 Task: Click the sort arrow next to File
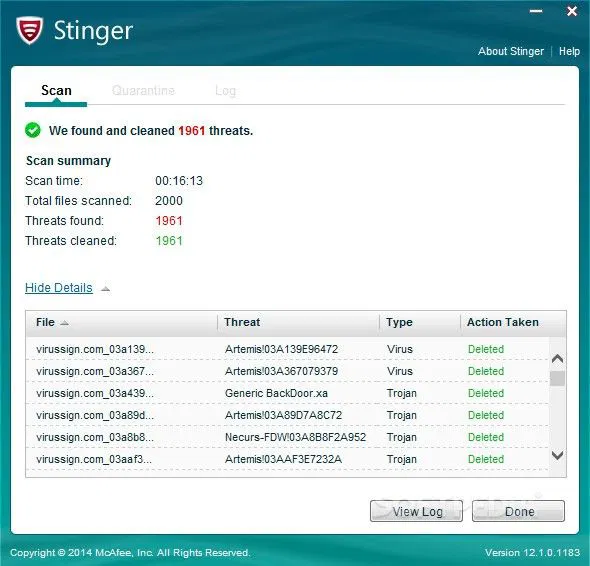(64, 323)
